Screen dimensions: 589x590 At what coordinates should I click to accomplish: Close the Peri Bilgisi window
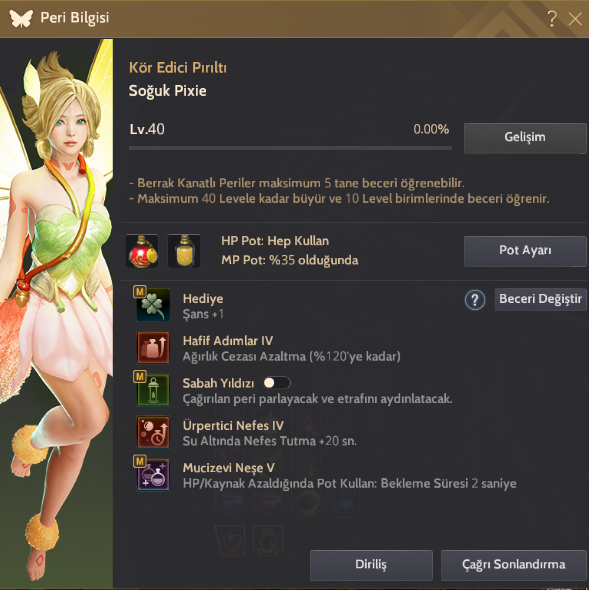pos(575,18)
